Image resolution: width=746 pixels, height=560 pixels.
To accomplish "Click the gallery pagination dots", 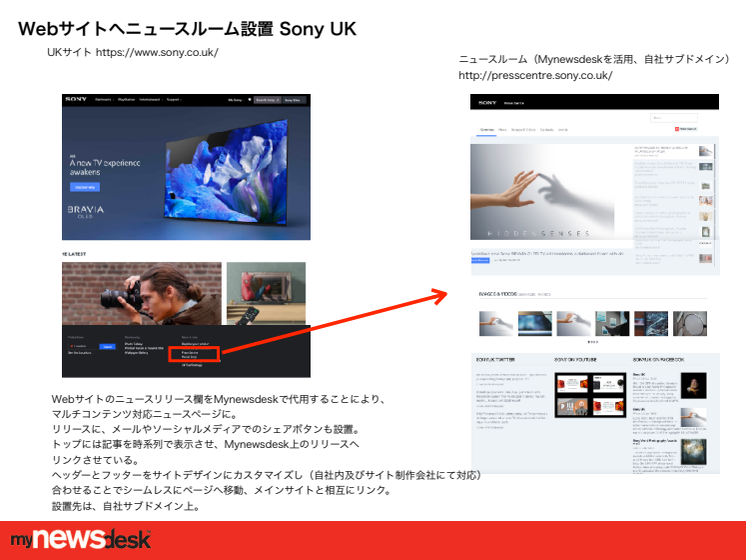I will coord(592,342).
